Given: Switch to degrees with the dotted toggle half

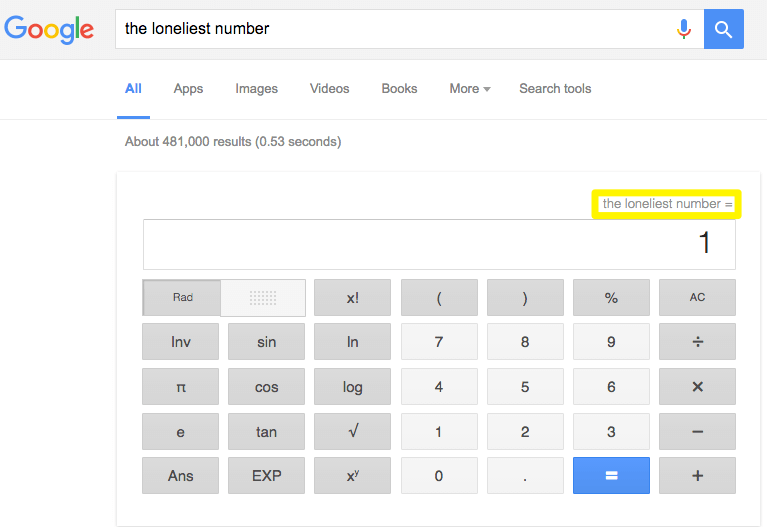Looking at the screenshot, I should pyautogui.click(x=263, y=298).
